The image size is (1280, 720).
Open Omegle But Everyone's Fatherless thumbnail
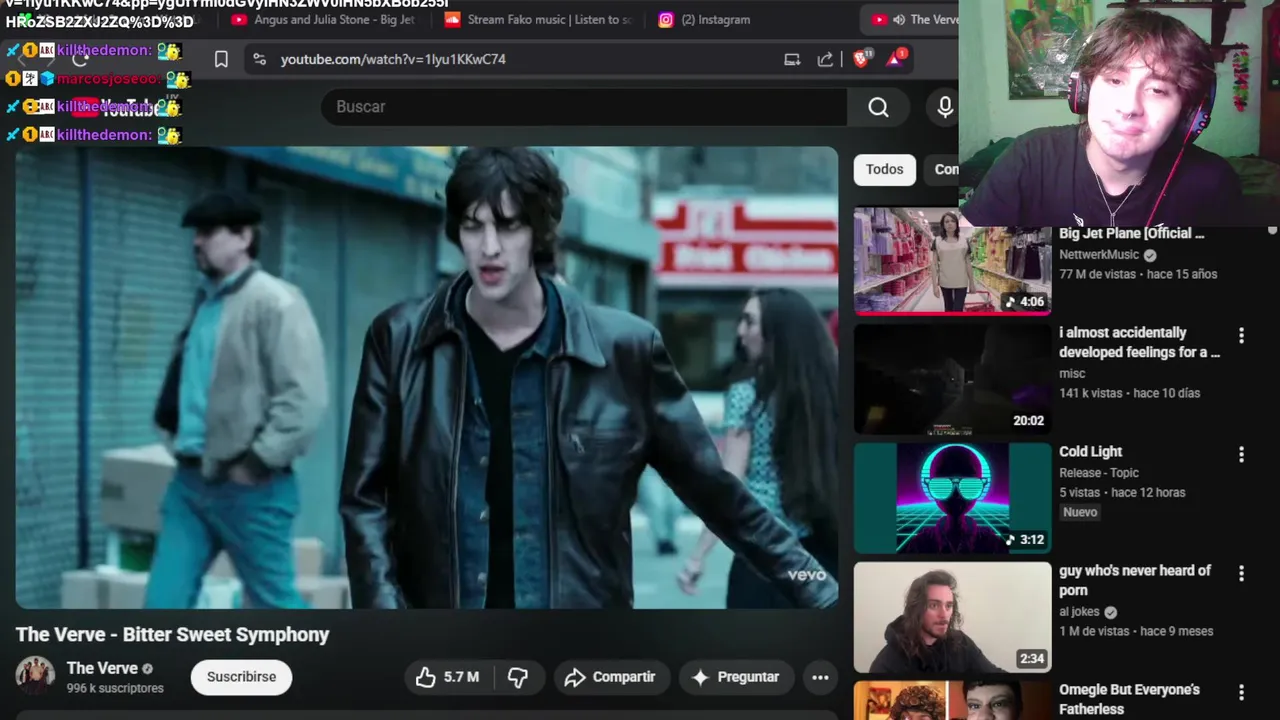click(952, 700)
